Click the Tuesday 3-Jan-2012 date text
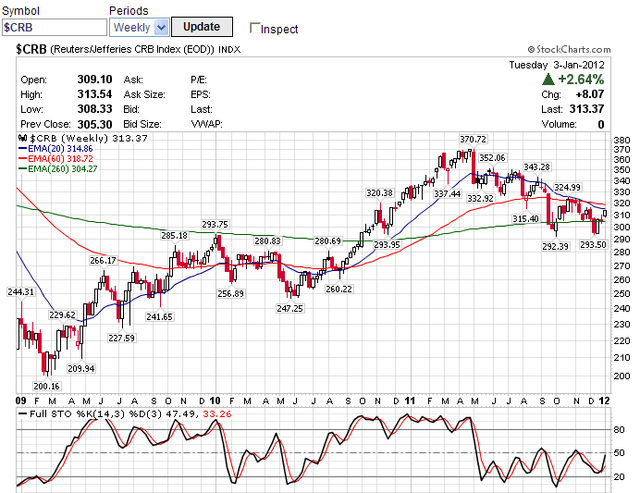 tap(557, 65)
